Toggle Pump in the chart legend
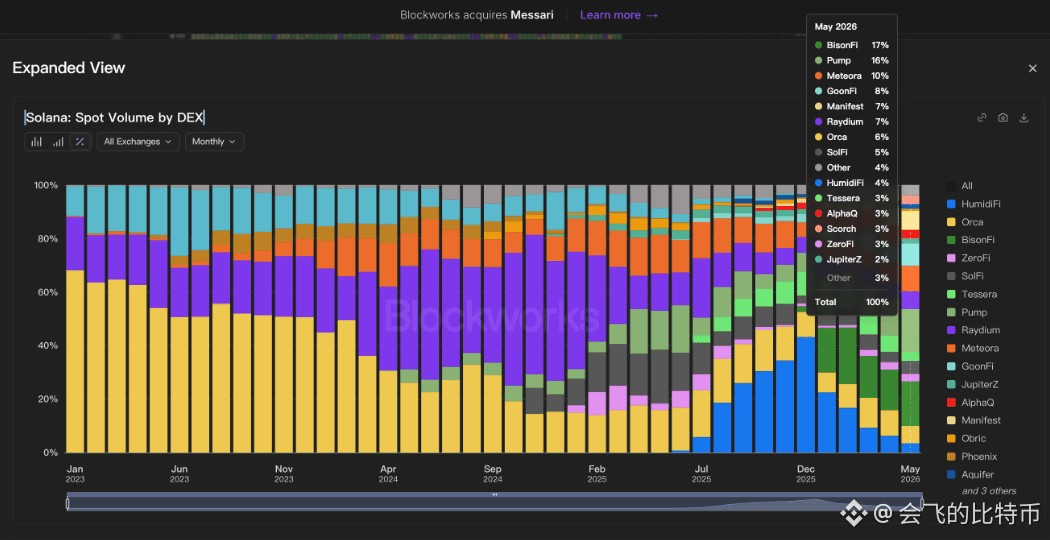Screen dimensions: 1050x540 pyautogui.click(x=966, y=312)
